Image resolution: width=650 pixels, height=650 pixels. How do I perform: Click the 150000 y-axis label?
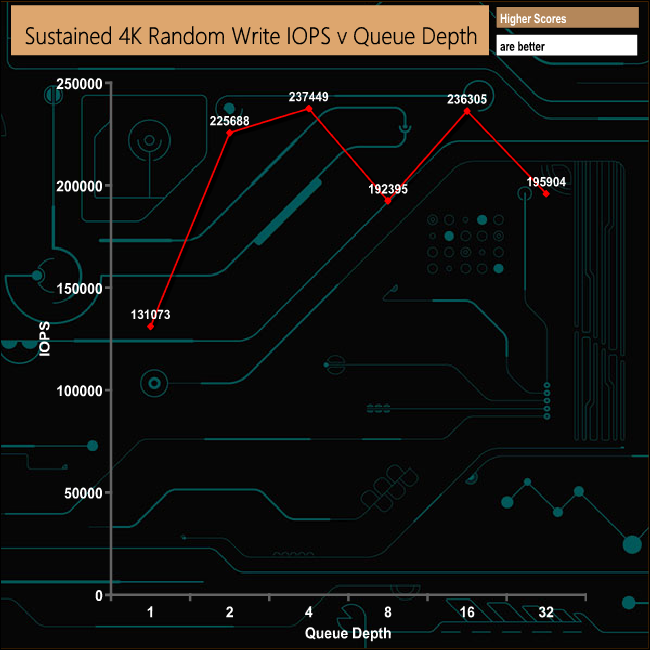pos(79,289)
